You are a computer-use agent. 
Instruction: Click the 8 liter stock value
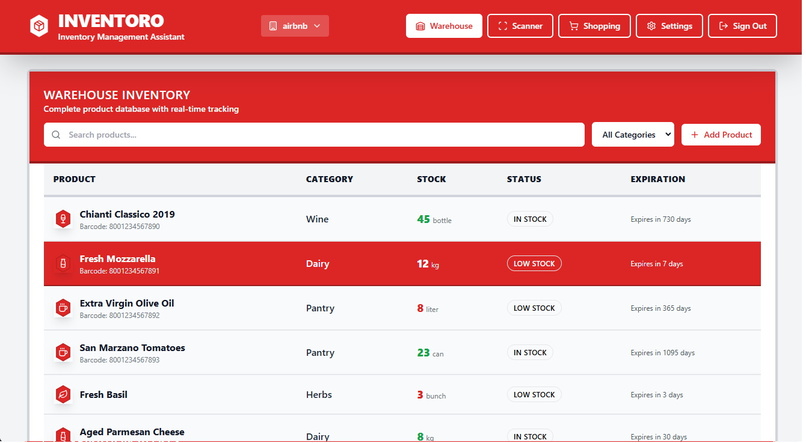click(427, 308)
